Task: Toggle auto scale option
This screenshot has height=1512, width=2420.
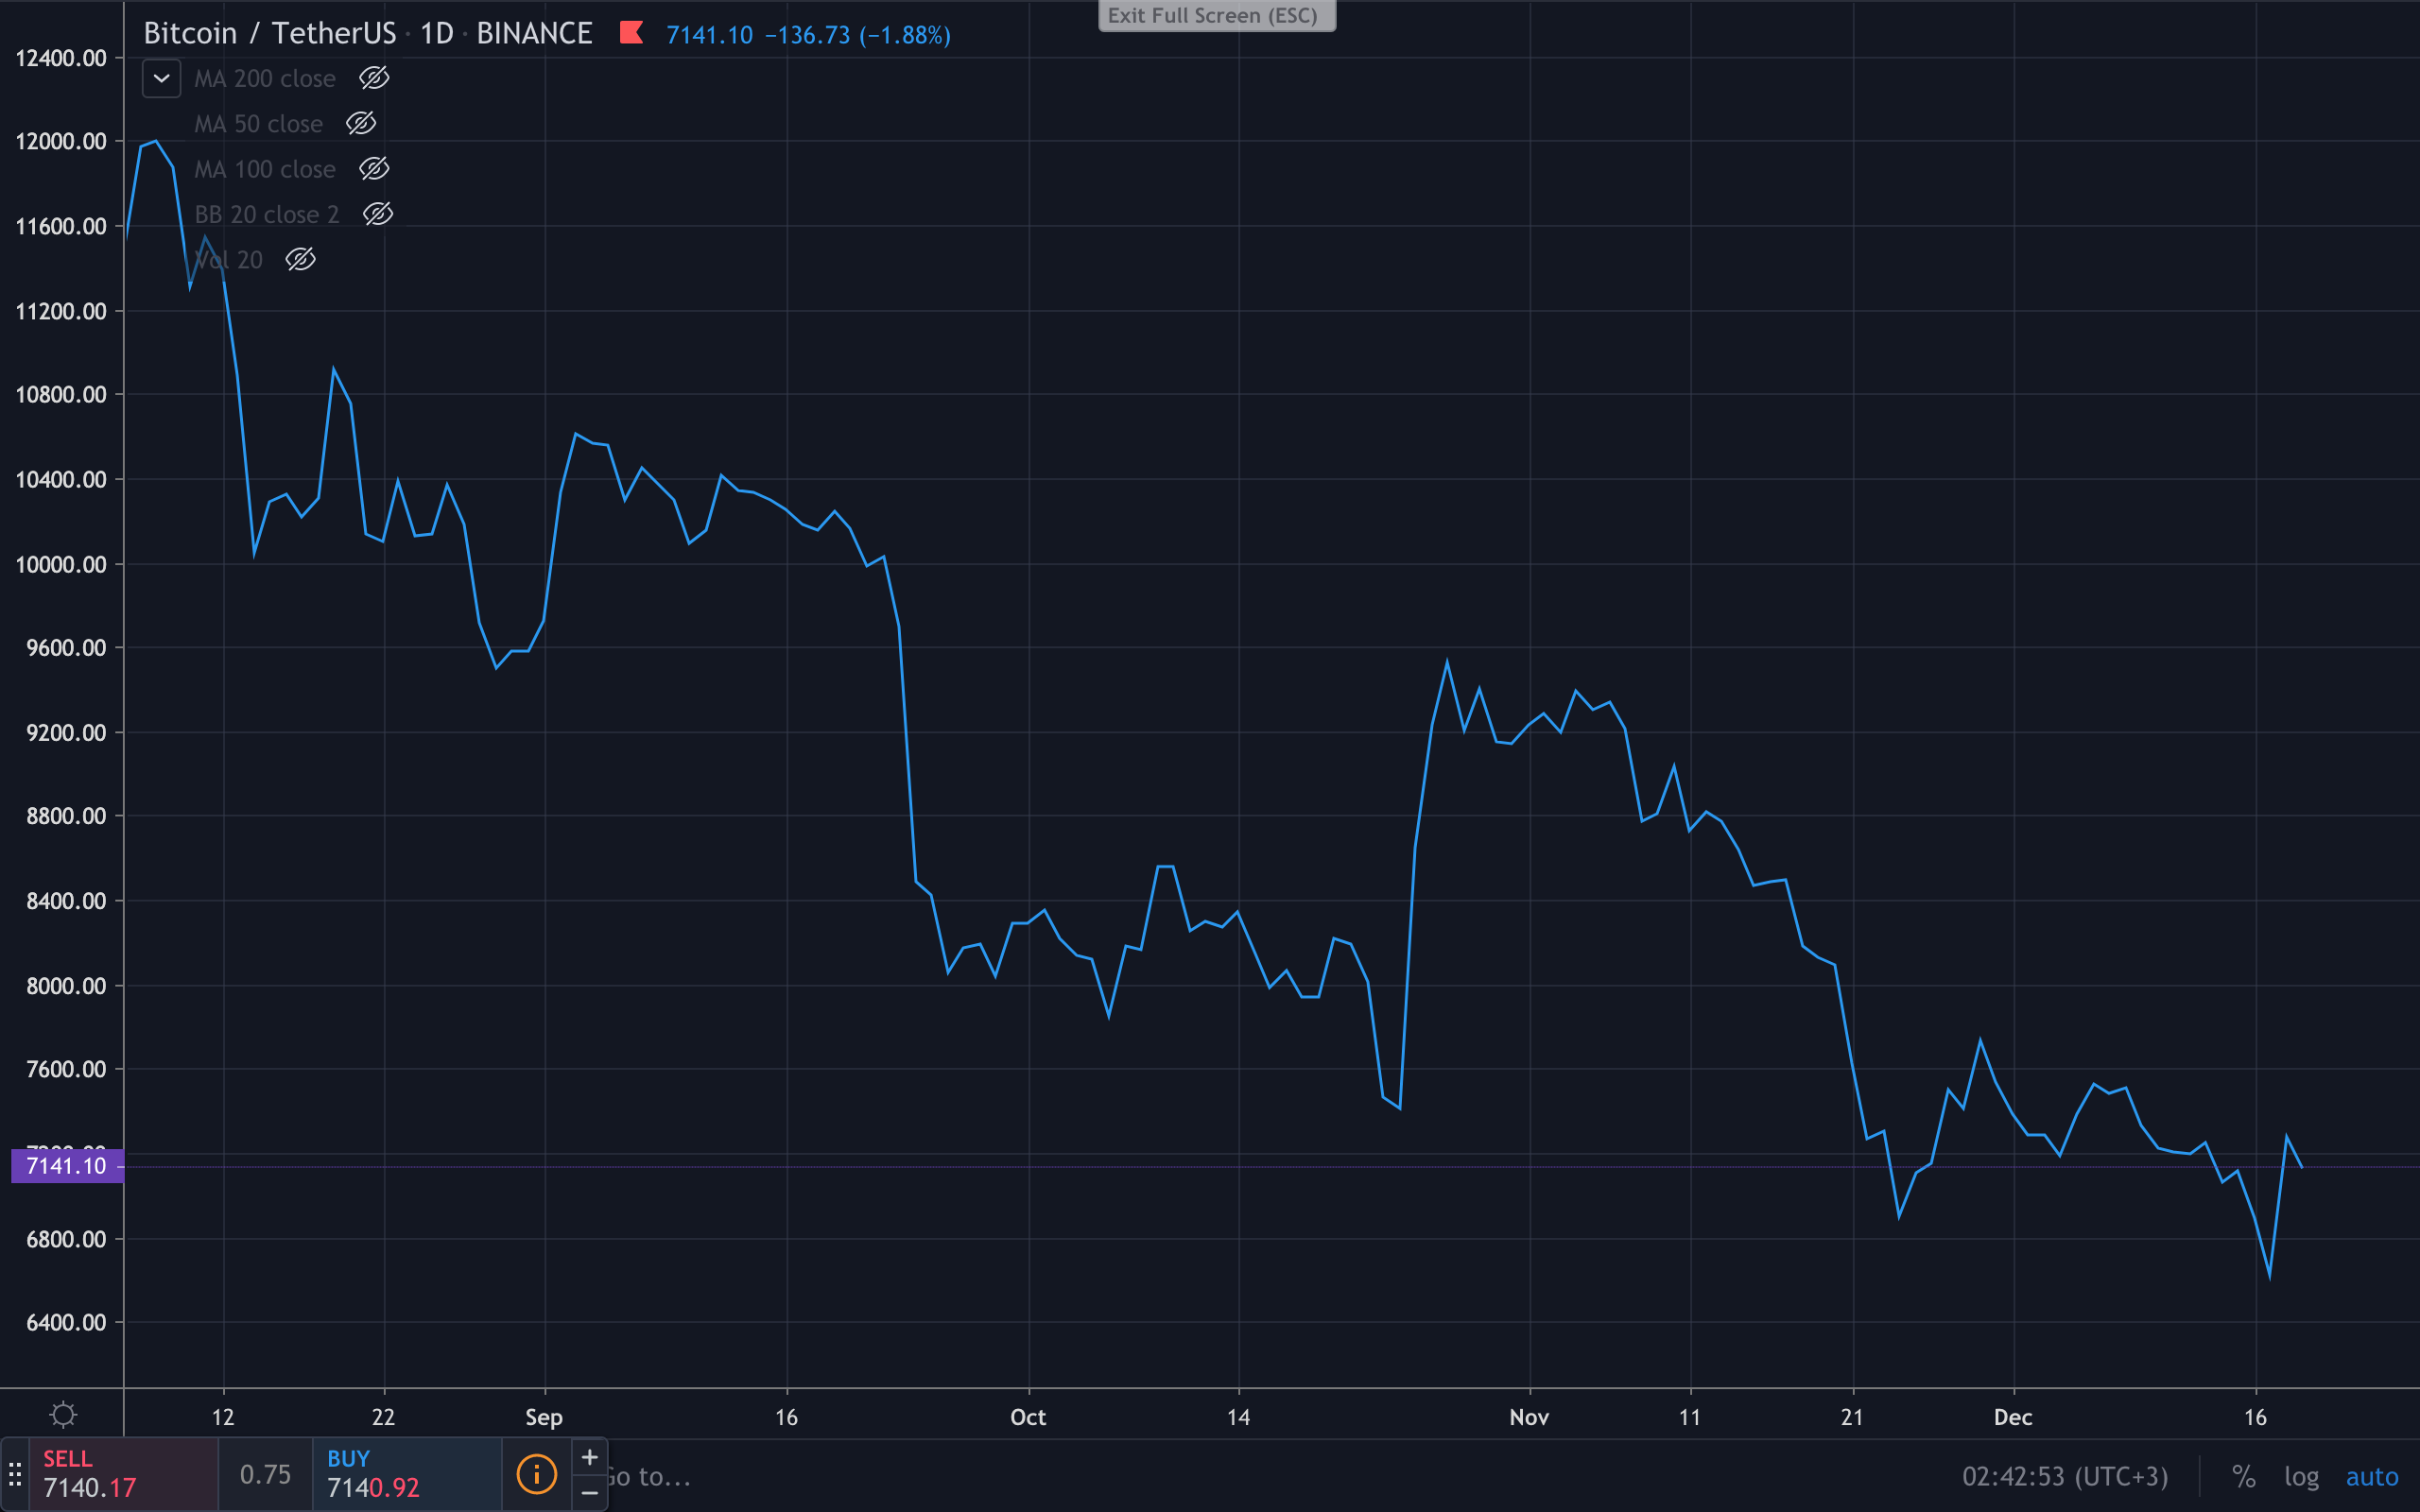Action: (2372, 1476)
